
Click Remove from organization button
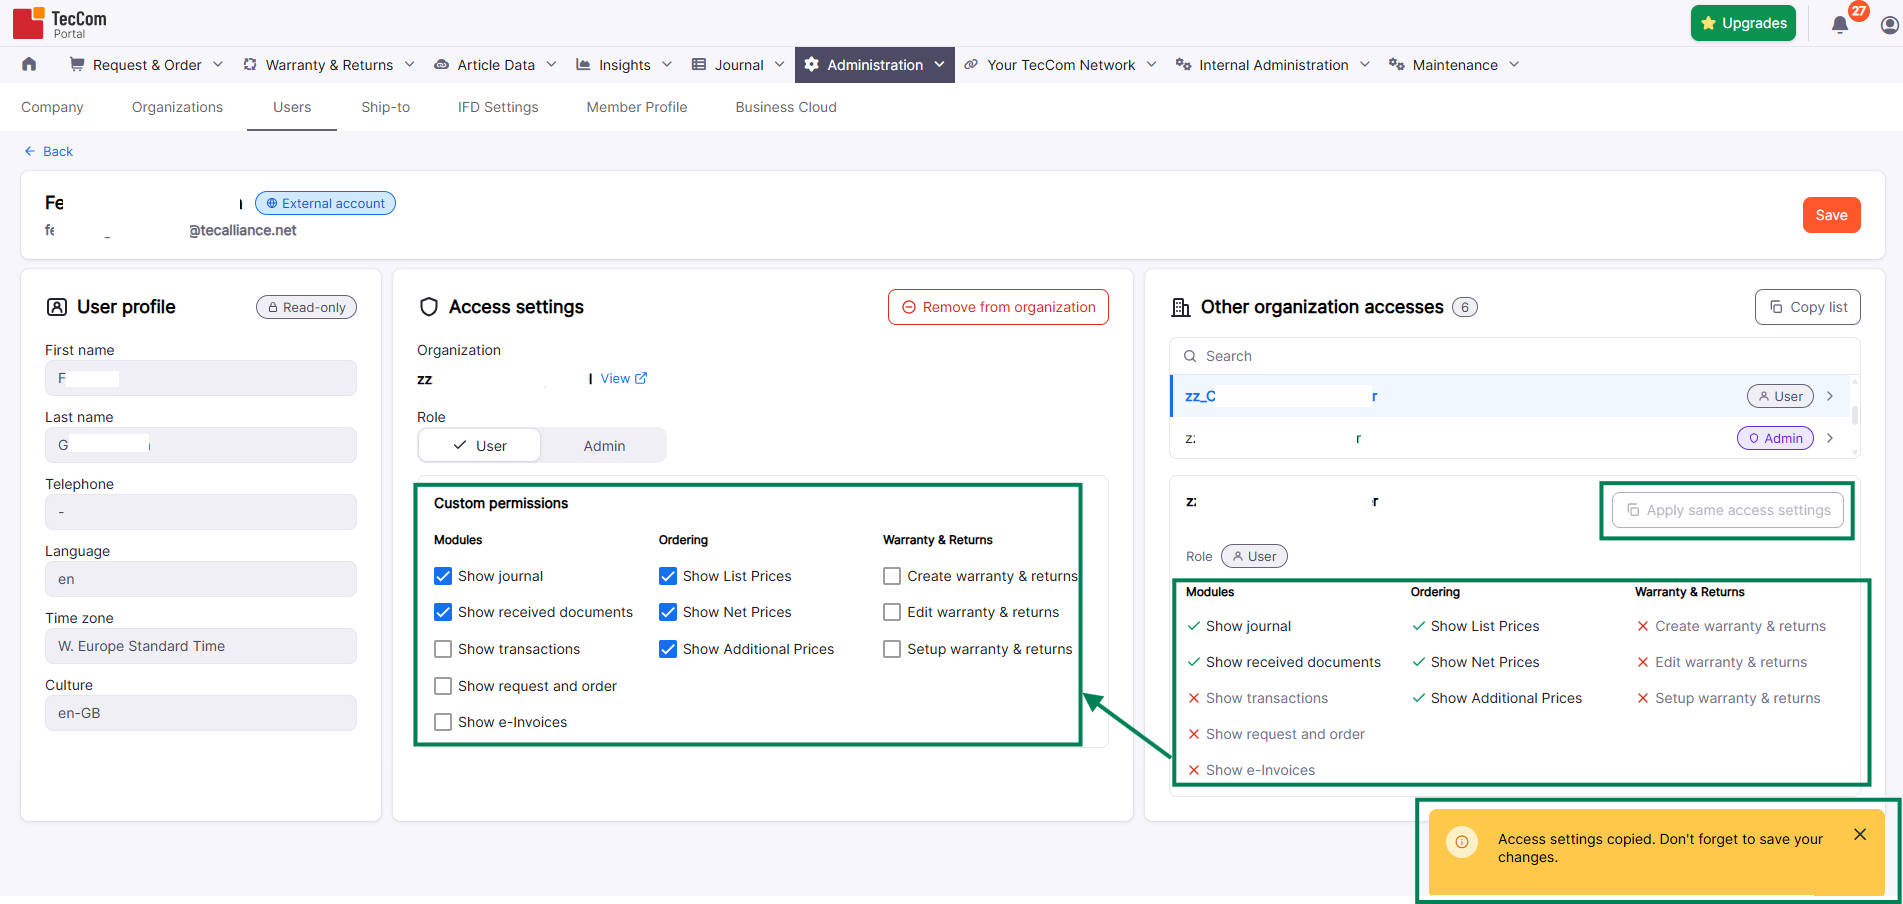[x=998, y=307]
